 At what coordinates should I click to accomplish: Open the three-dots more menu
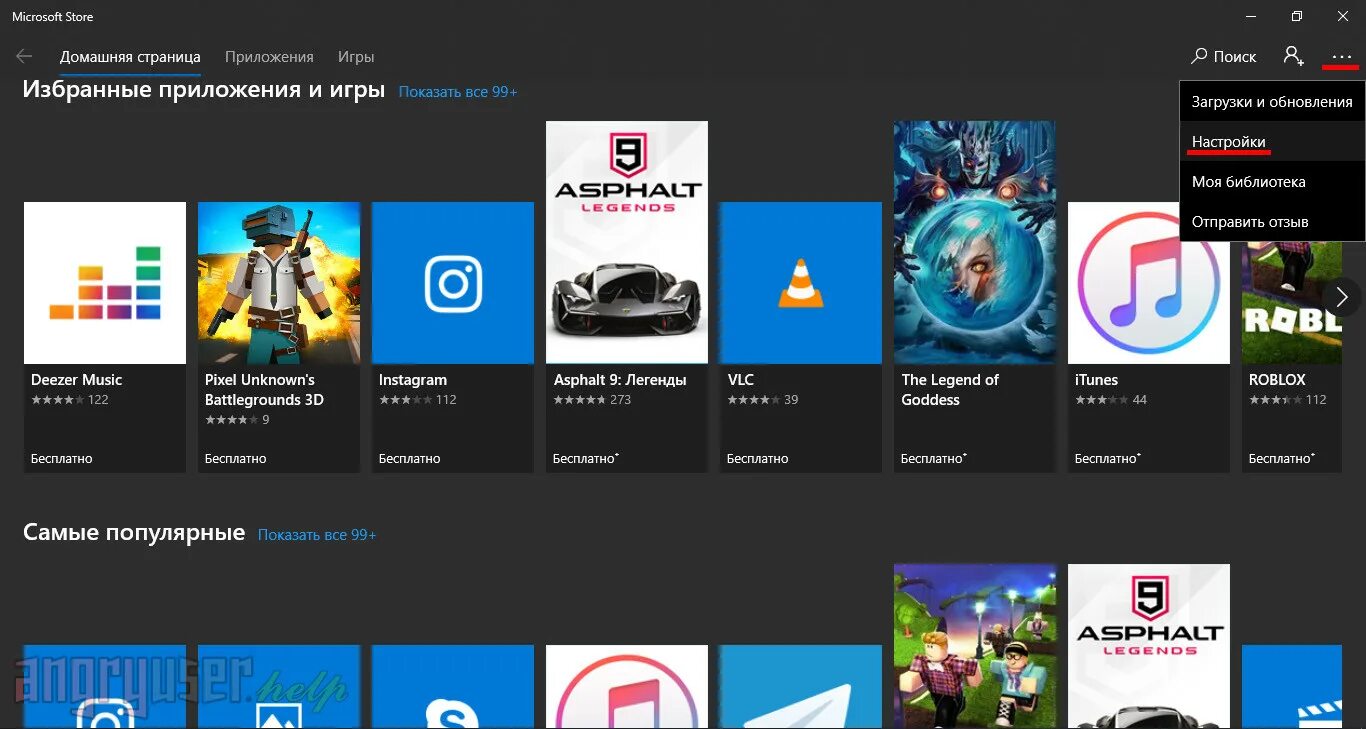point(1341,57)
